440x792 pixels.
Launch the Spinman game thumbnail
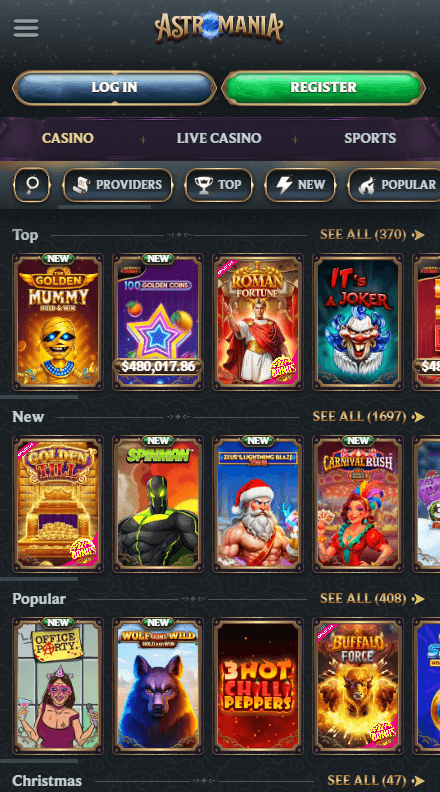point(158,504)
